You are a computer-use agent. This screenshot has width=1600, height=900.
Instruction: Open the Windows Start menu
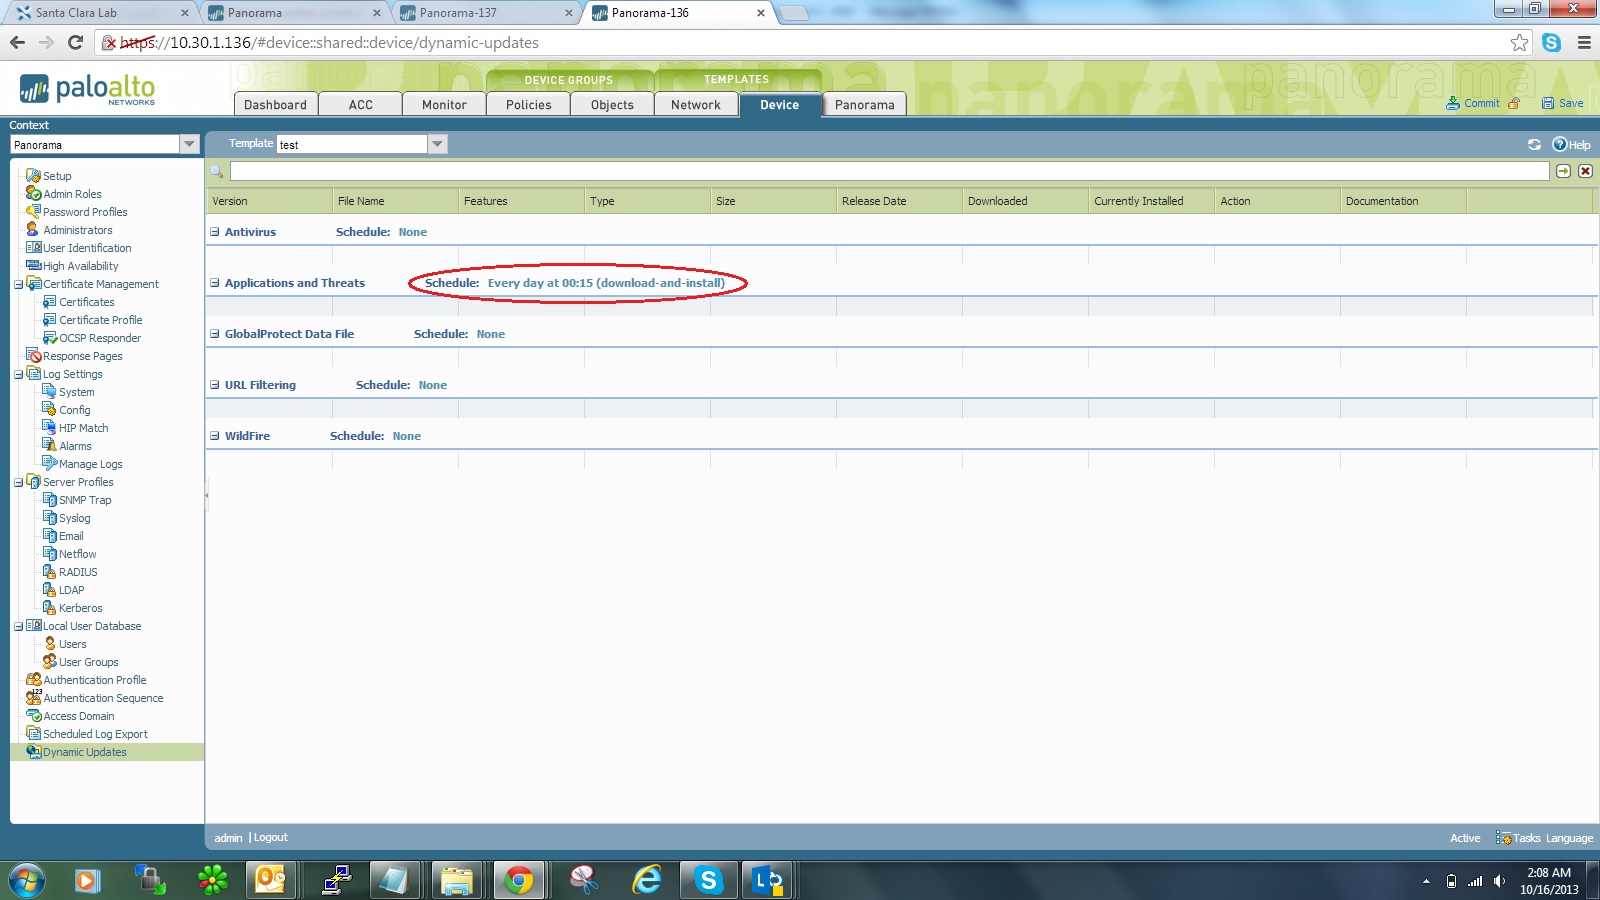point(27,880)
